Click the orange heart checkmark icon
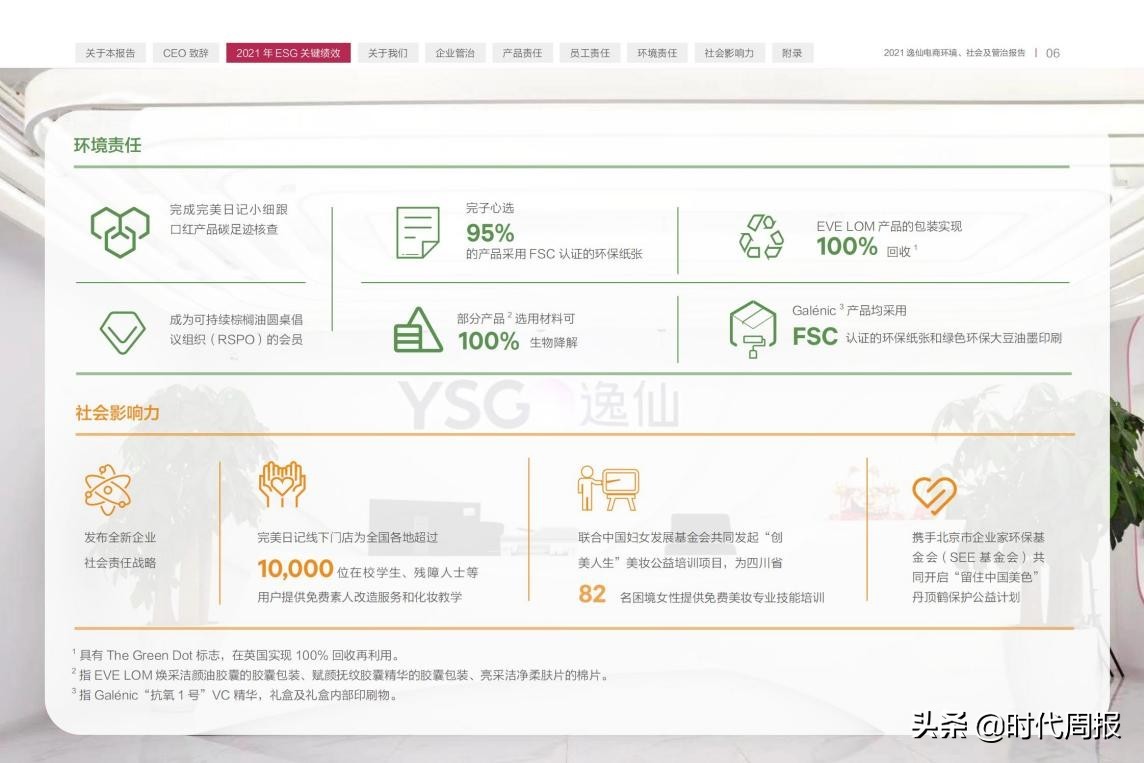The image size is (1144, 763). click(x=934, y=496)
